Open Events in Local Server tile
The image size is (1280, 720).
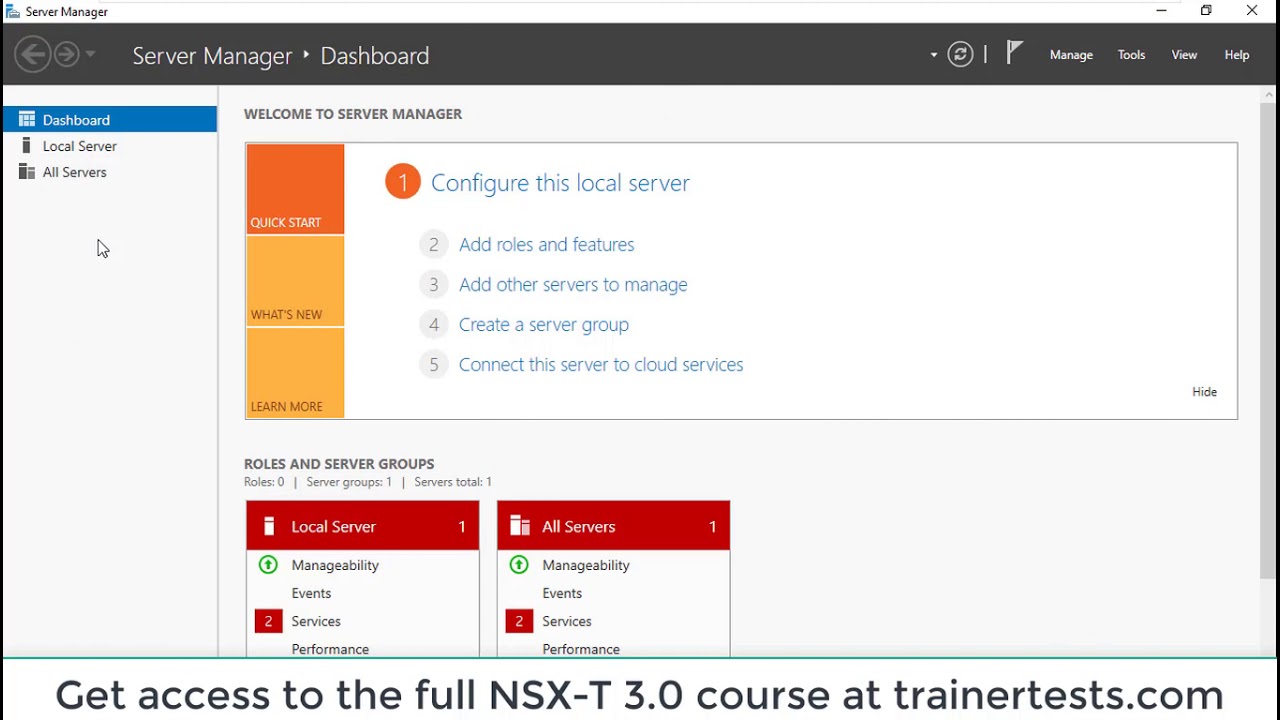(311, 593)
